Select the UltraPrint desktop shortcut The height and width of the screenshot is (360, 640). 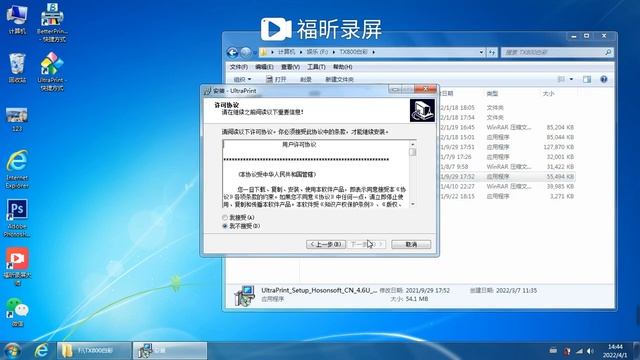(52, 71)
